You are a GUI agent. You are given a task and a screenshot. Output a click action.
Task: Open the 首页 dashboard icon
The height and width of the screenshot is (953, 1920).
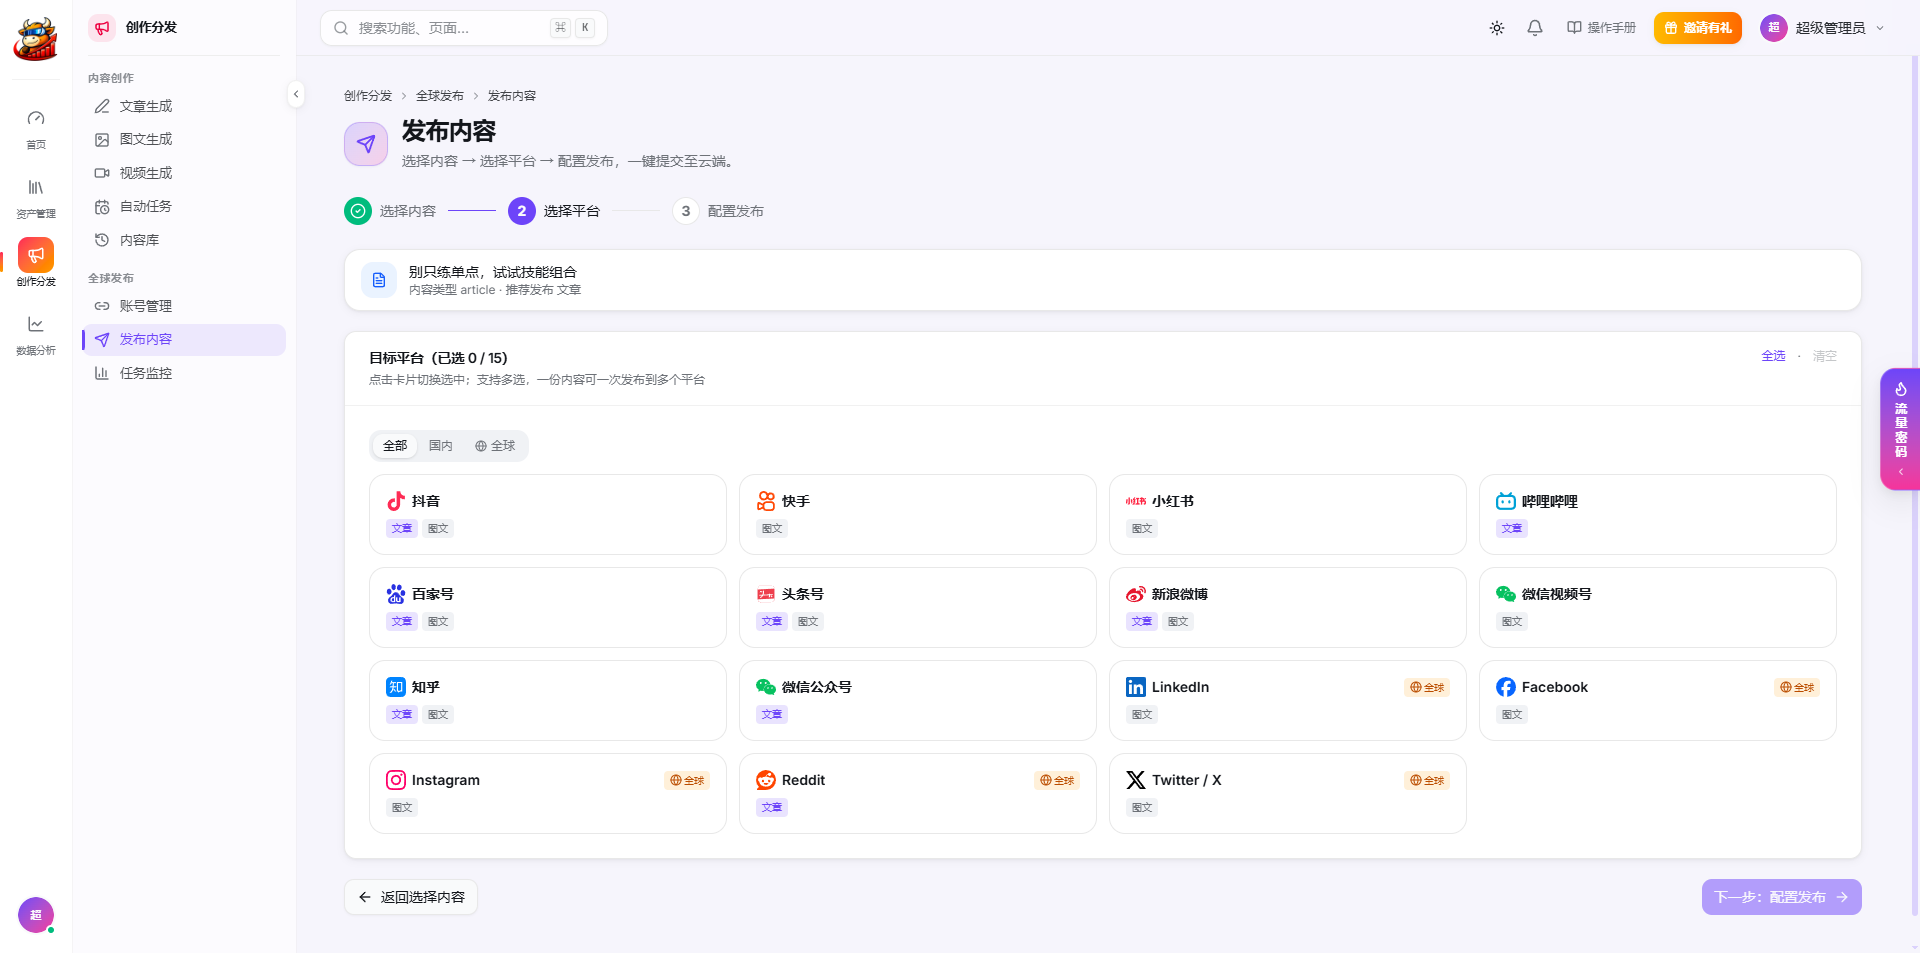(36, 129)
